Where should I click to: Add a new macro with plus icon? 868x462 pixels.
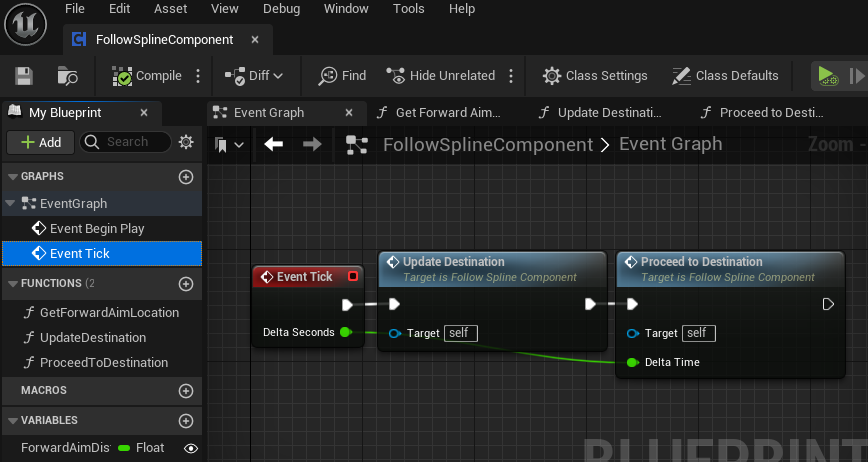point(186,391)
